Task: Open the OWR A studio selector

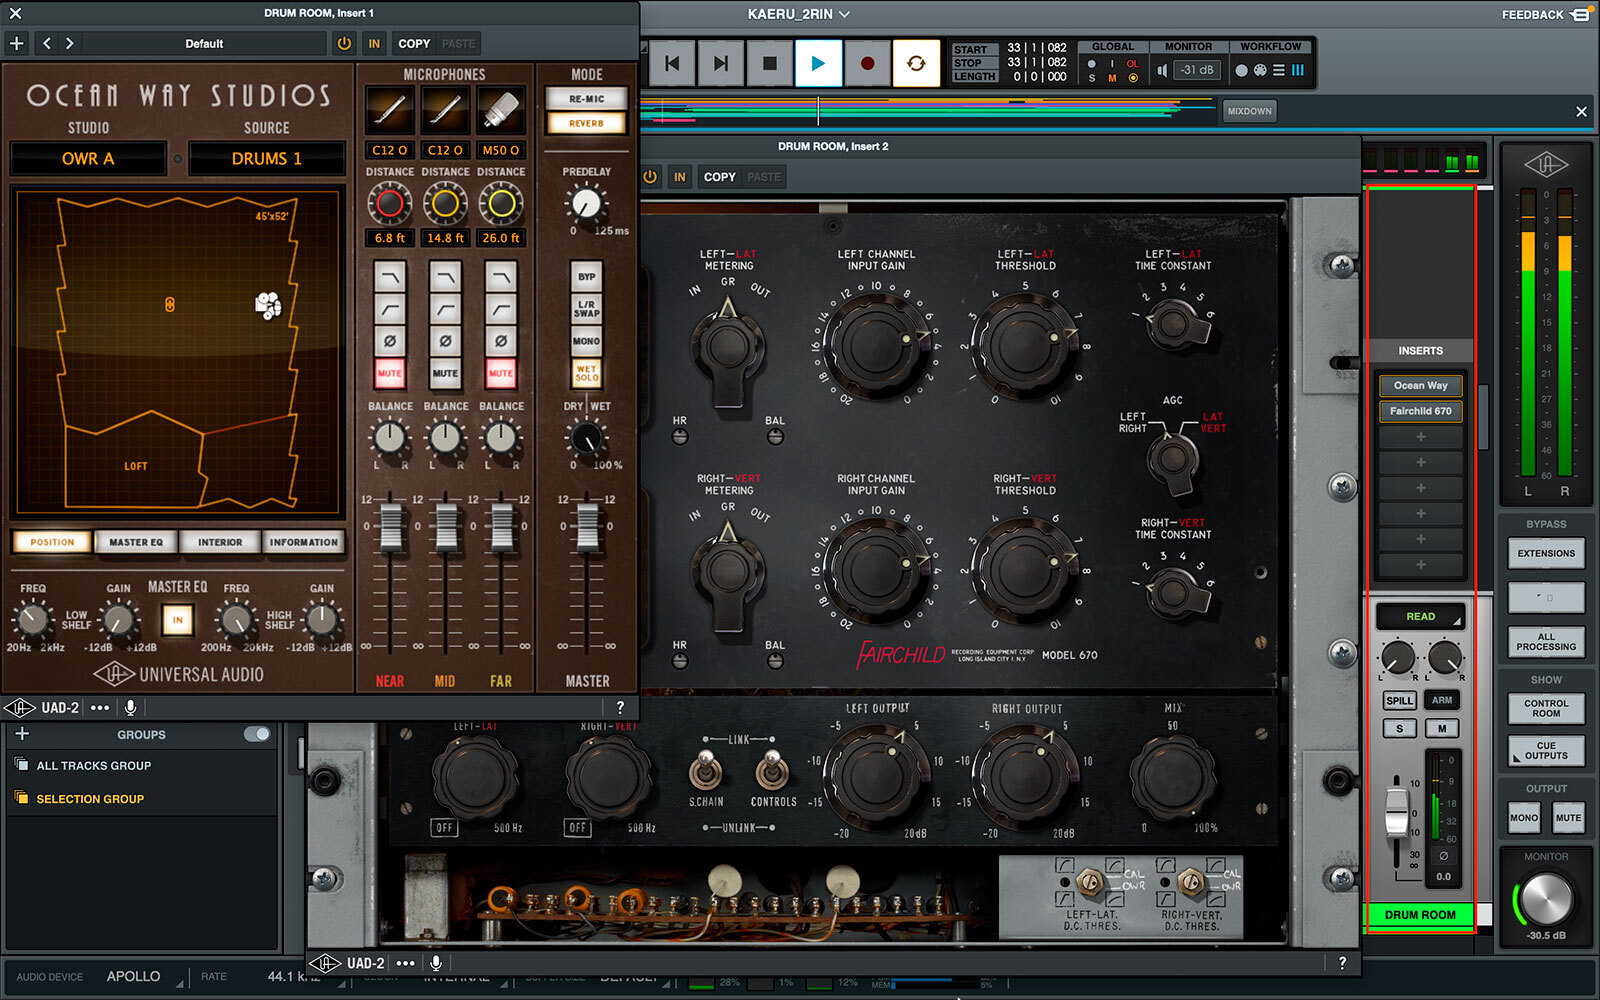Action: pos(88,158)
